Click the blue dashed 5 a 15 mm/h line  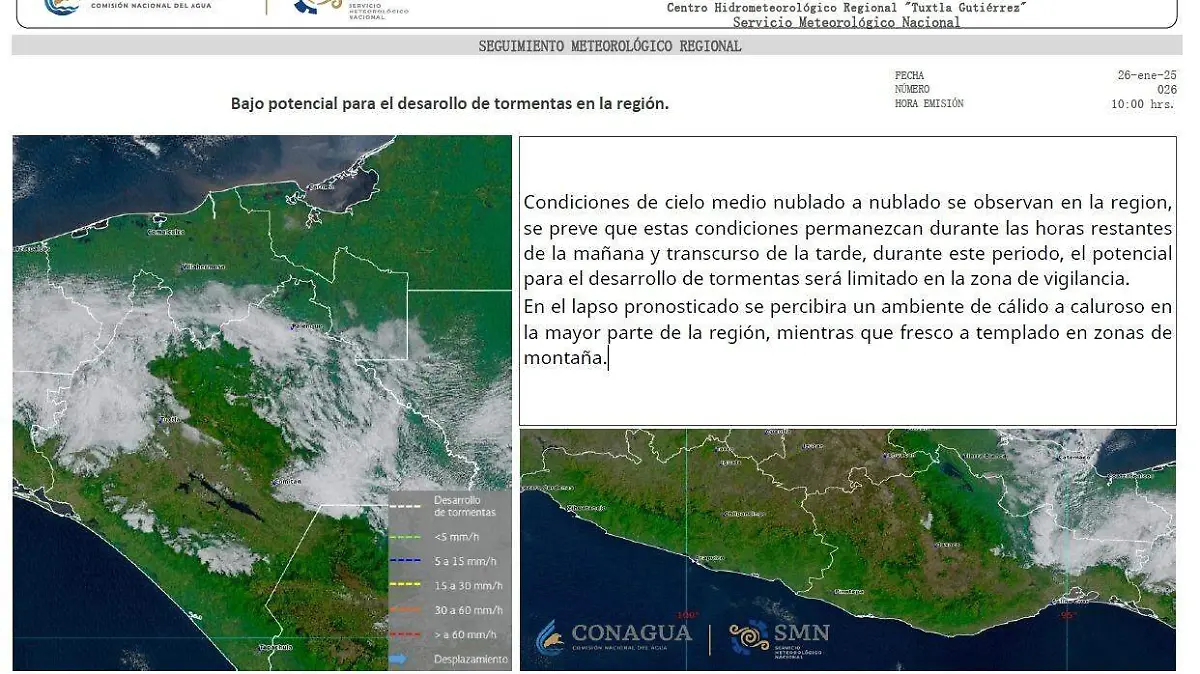(405, 561)
